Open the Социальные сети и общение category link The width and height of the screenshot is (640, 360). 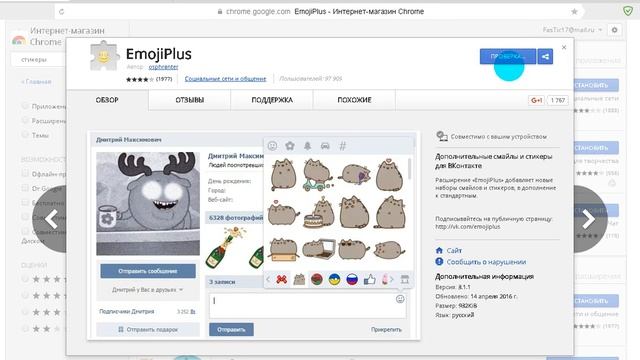tap(225, 79)
